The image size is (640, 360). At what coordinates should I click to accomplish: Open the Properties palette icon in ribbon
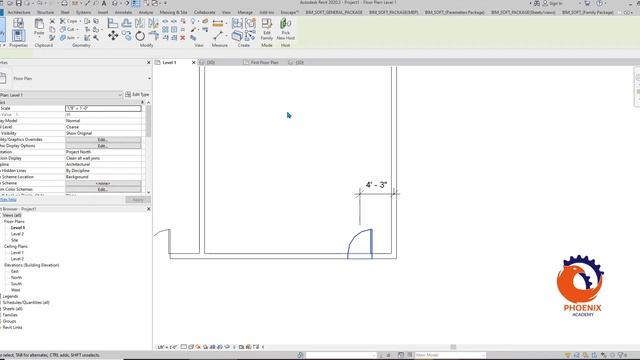[x=18, y=36]
